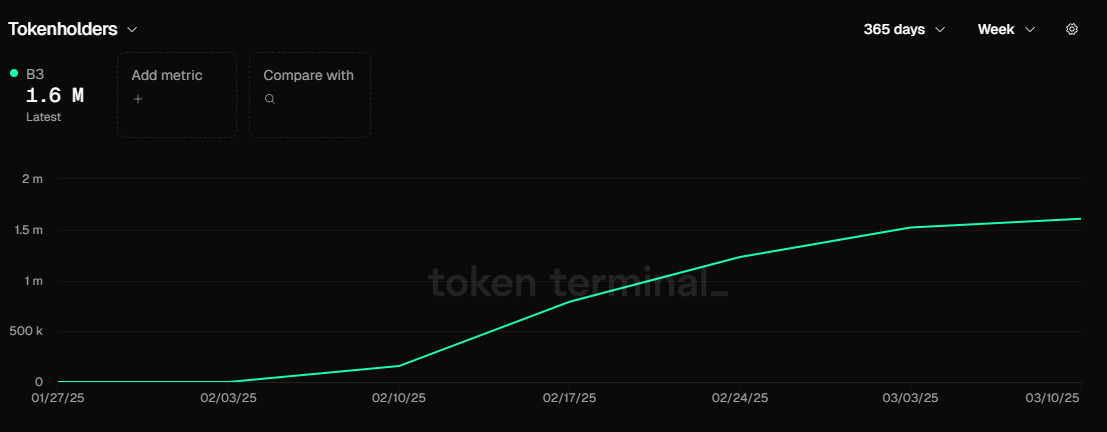Click the 02/10/25 date on the axis
1107x432 pixels.
tap(399, 398)
